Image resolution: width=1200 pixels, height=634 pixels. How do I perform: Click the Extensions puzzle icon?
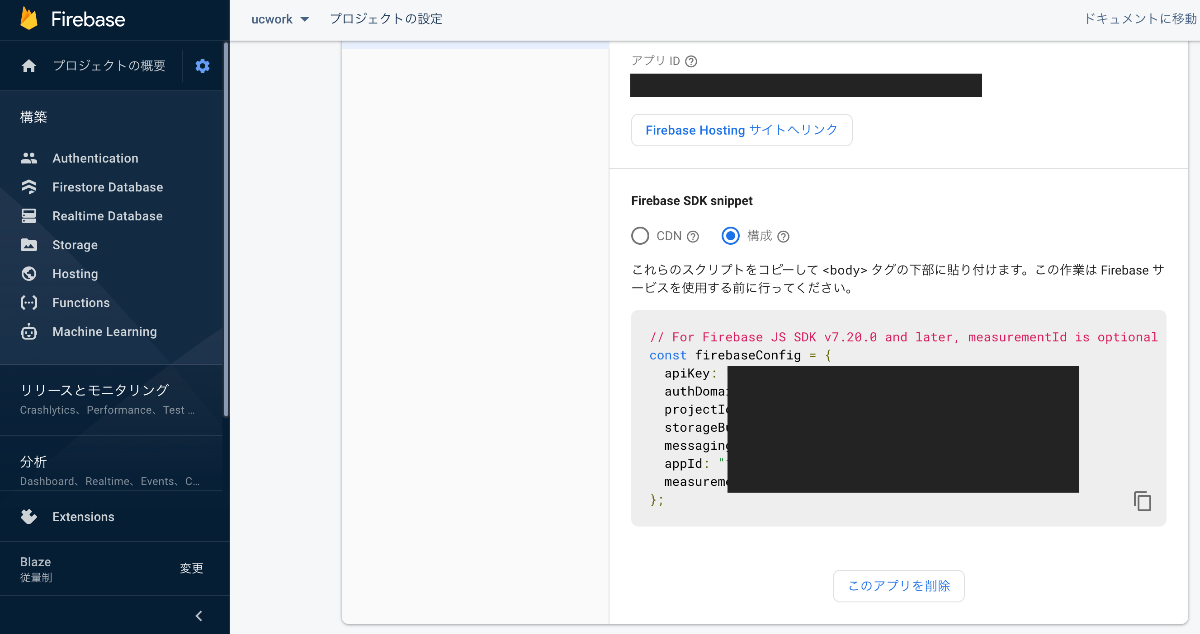[x=29, y=517]
